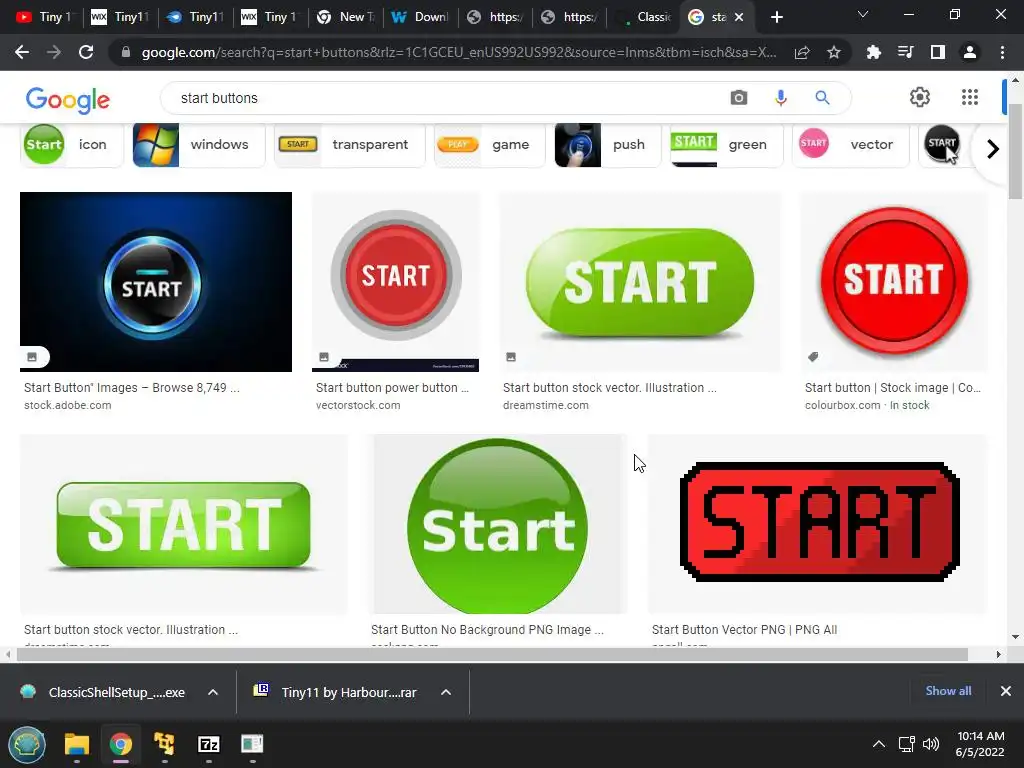The image size is (1024, 768).
Task: Open the green pill START button image
Action: (x=640, y=281)
